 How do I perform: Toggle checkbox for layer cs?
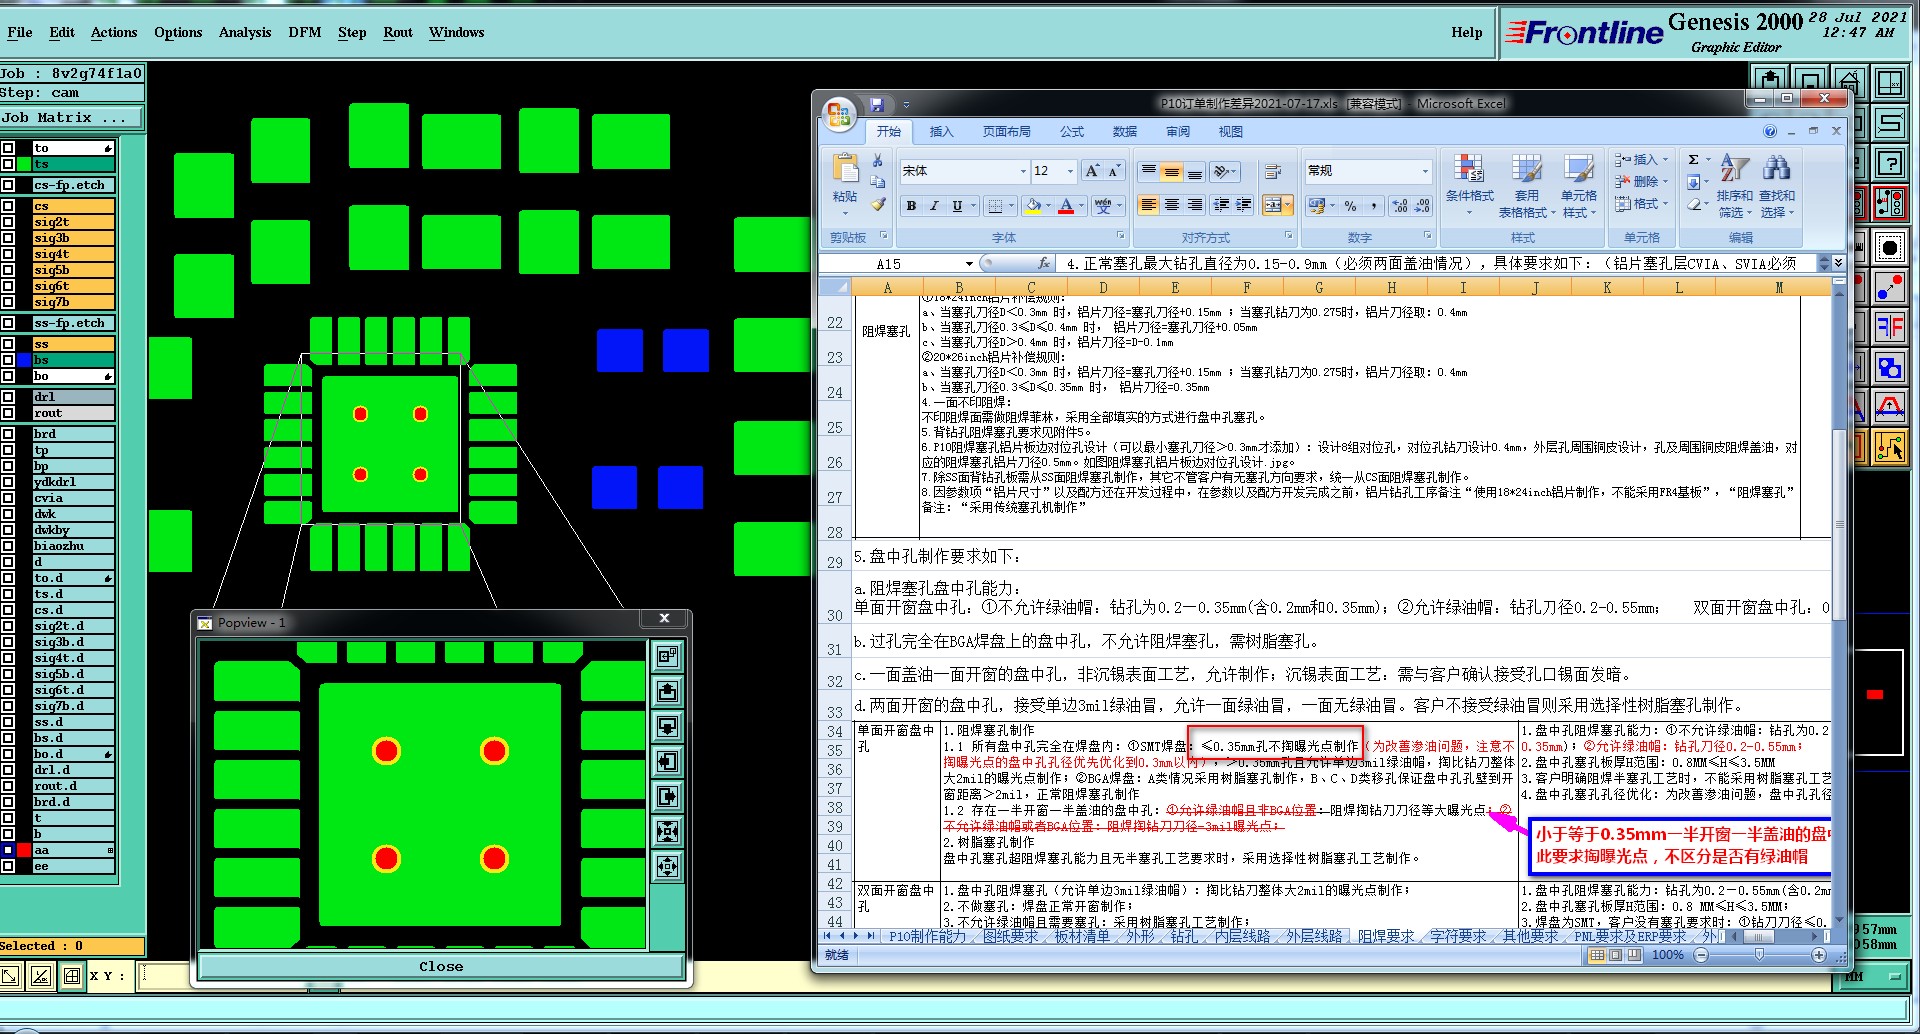8,206
